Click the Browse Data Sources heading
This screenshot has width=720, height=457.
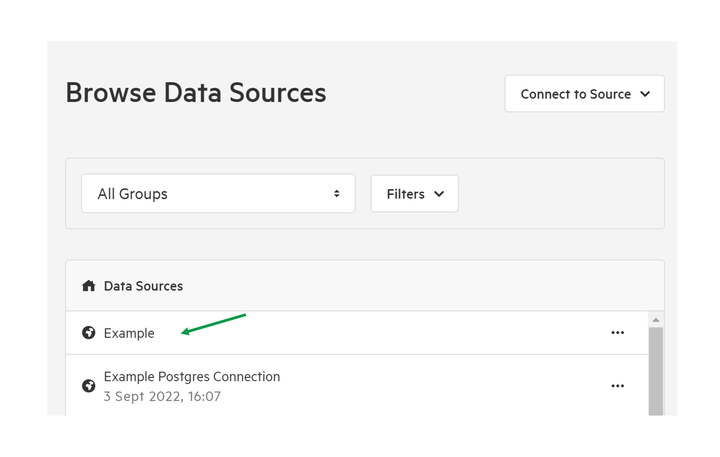196,93
